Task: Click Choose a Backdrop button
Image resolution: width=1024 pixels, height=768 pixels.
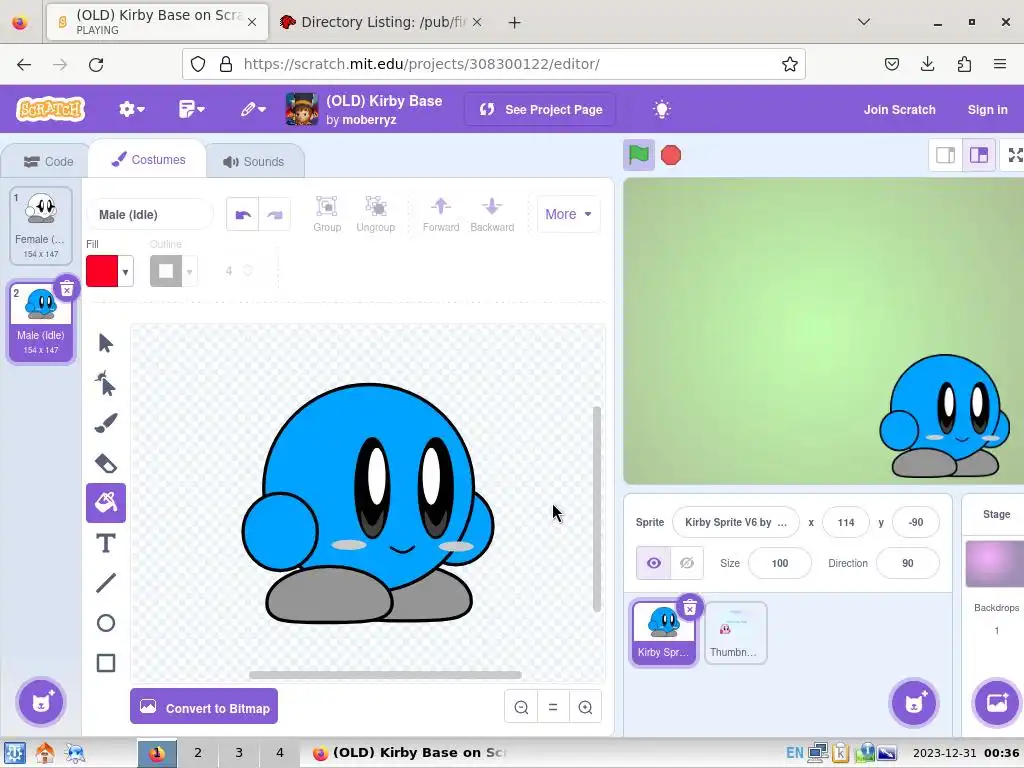Action: 997,703
